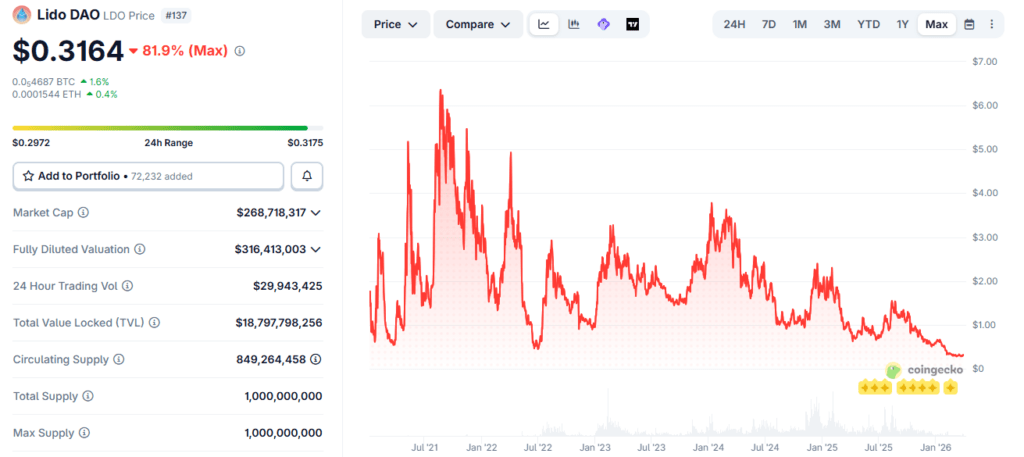
Task: Open the Compare dropdown
Action: 477,24
